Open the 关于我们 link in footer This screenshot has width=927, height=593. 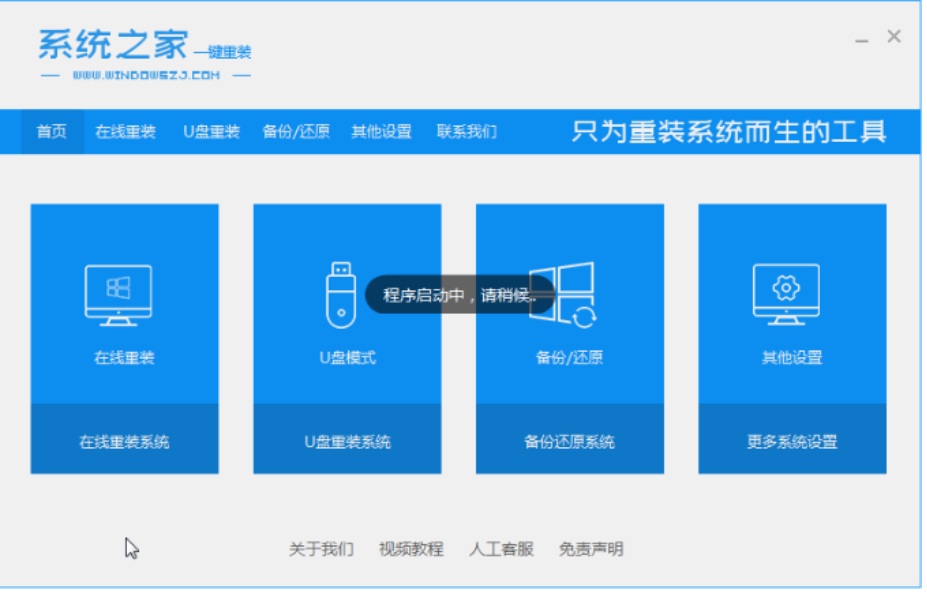pyautogui.click(x=321, y=549)
